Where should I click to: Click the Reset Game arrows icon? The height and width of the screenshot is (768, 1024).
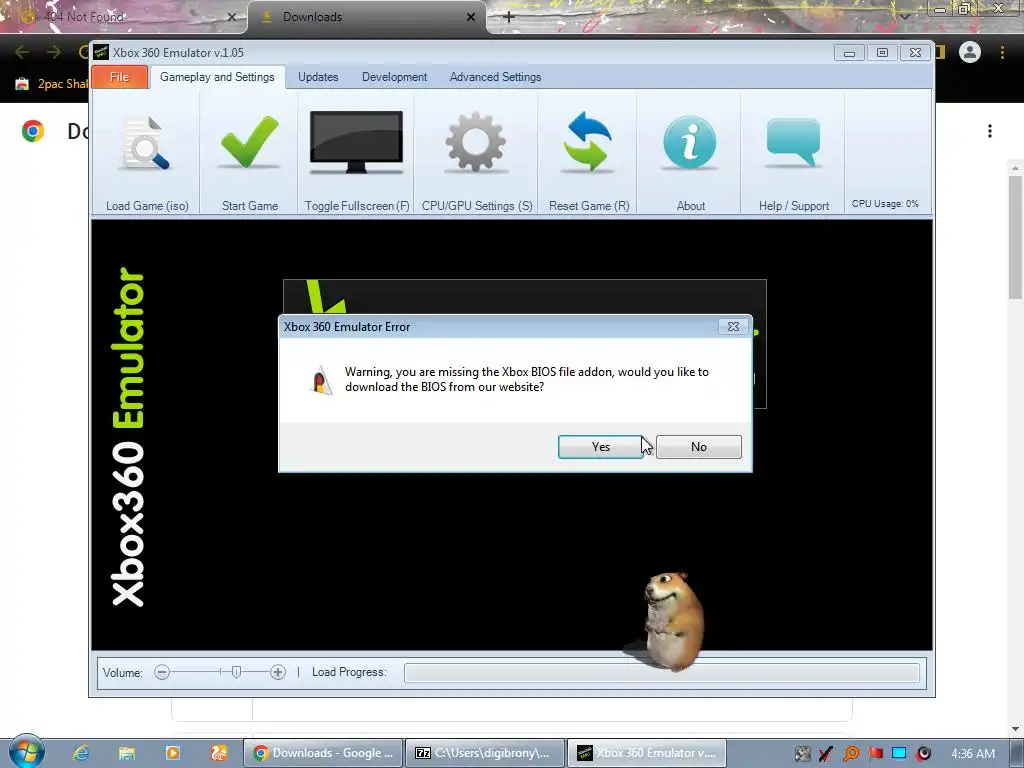coord(588,142)
